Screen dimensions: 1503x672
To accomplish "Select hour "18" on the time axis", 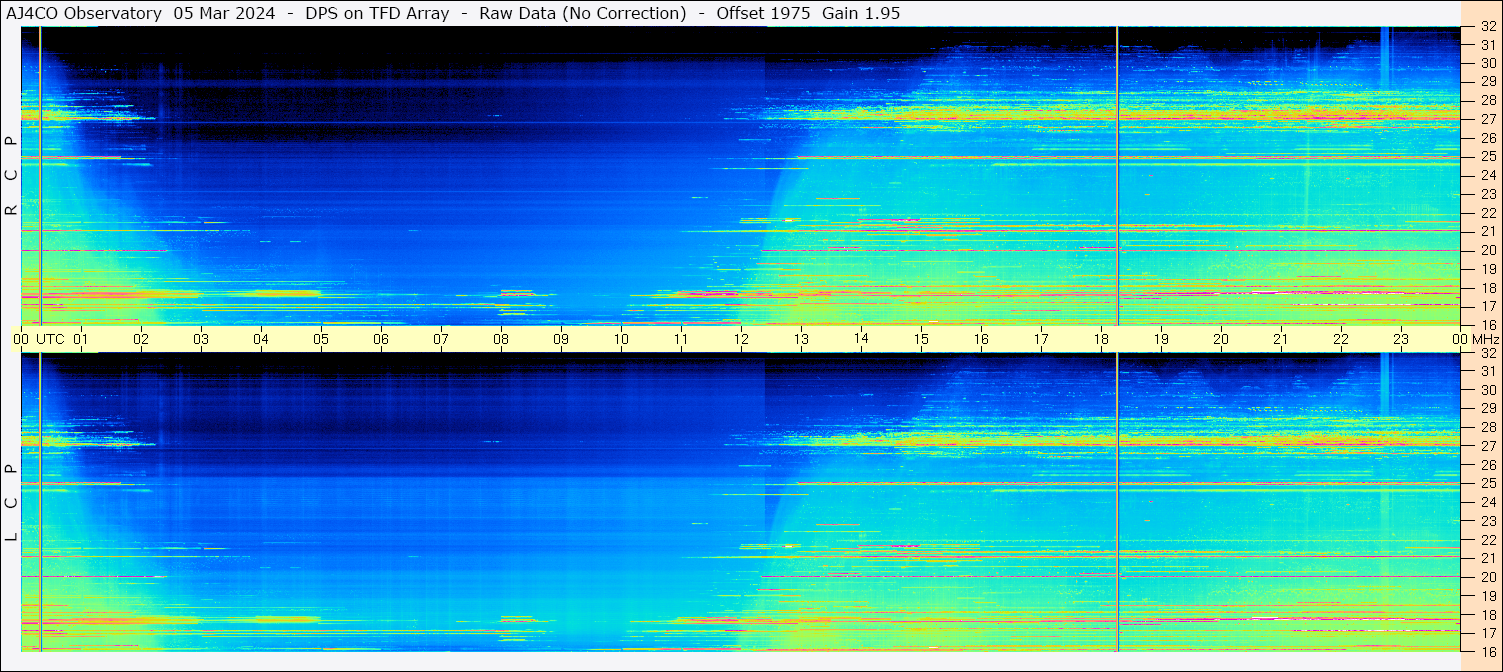I will click(x=1101, y=339).
